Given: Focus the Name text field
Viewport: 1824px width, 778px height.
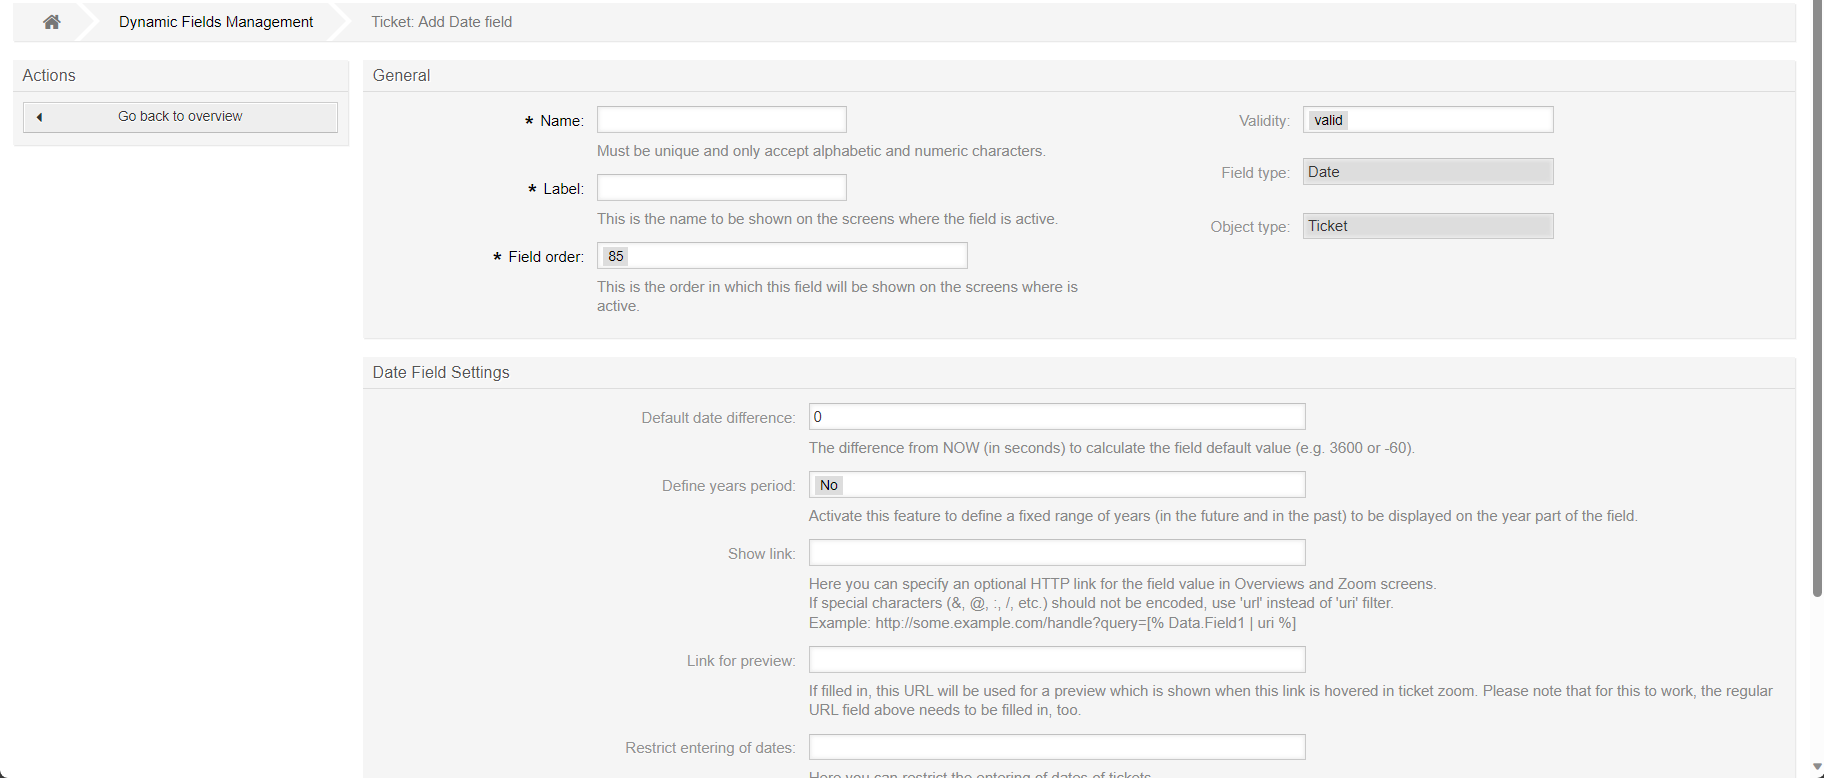Looking at the screenshot, I should [x=721, y=120].
